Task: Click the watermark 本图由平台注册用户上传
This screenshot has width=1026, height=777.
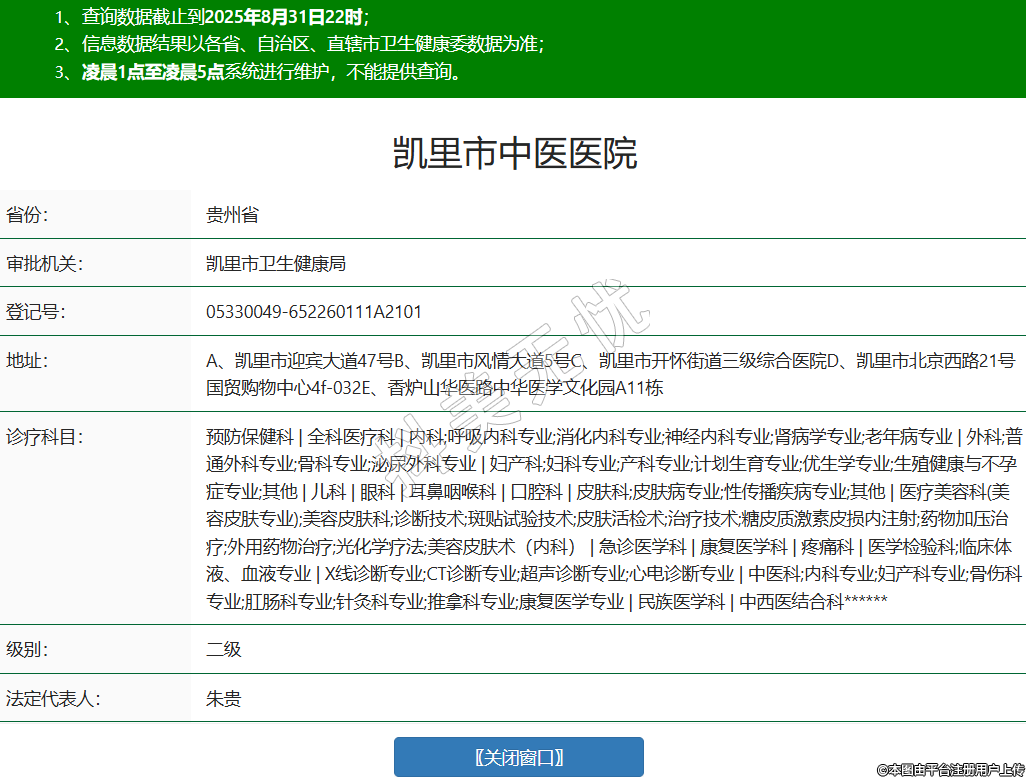Action: point(950,769)
